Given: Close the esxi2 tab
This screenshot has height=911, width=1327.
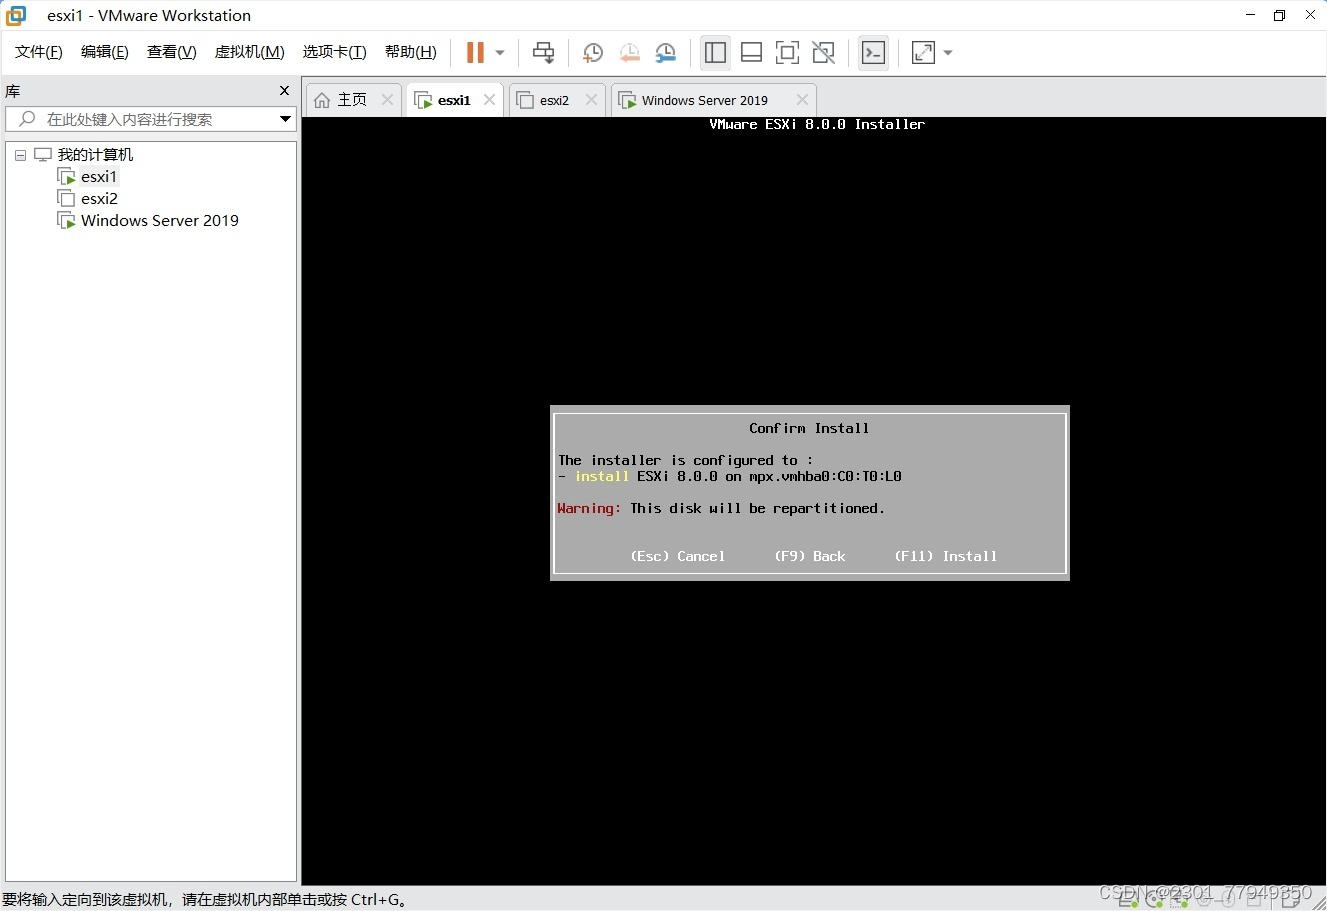Looking at the screenshot, I should click(591, 100).
